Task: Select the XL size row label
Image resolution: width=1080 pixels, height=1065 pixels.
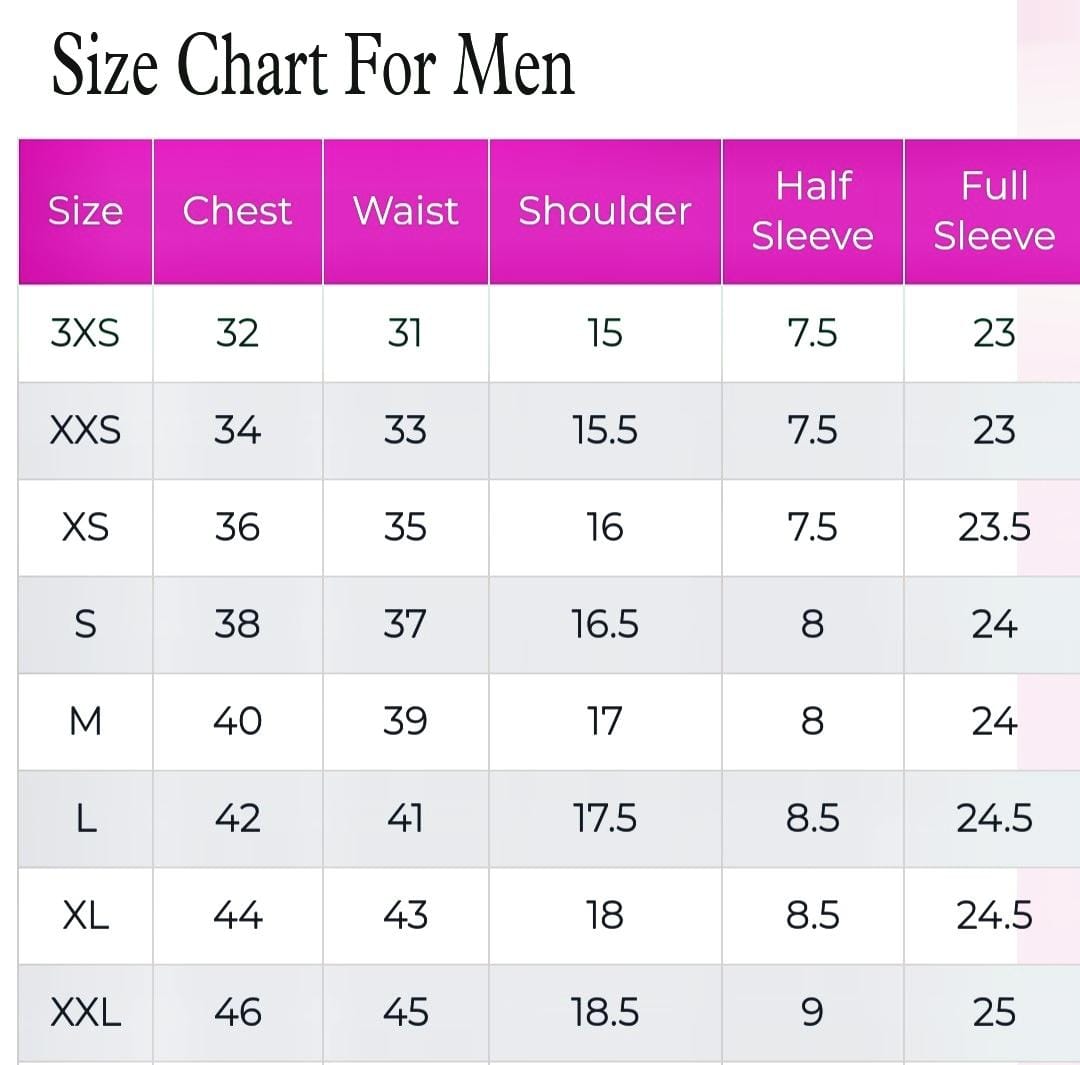Action: 85,915
